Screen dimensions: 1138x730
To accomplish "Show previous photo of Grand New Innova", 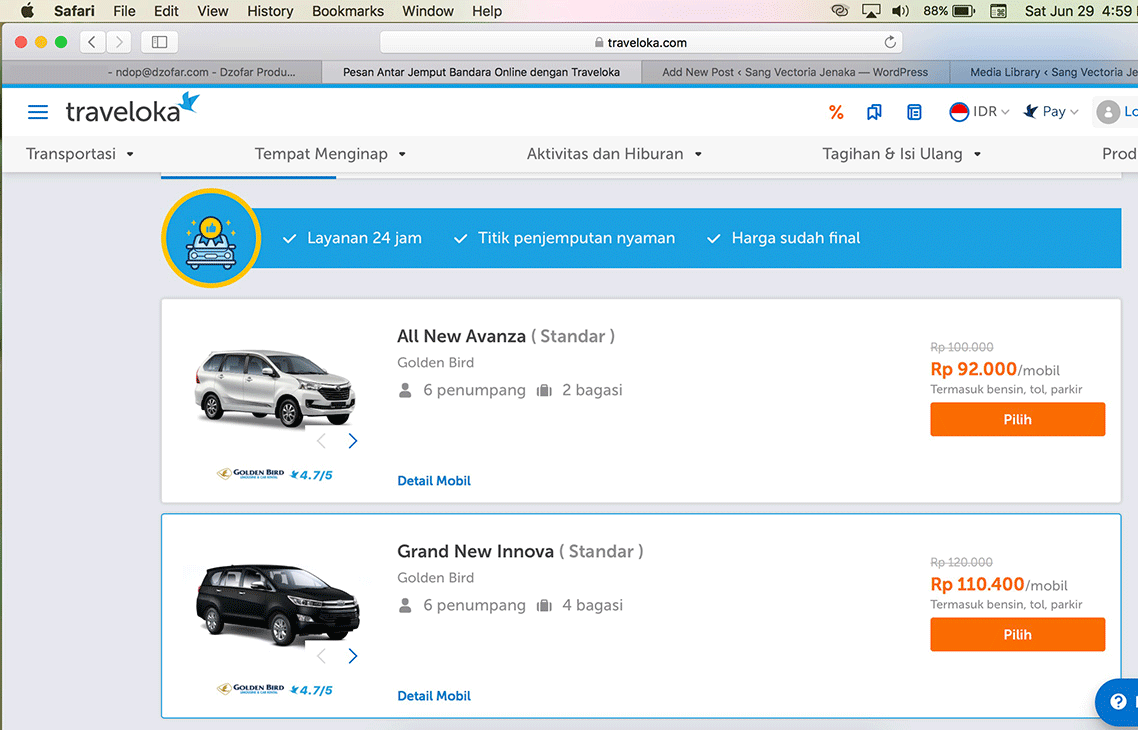I will point(322,656).
